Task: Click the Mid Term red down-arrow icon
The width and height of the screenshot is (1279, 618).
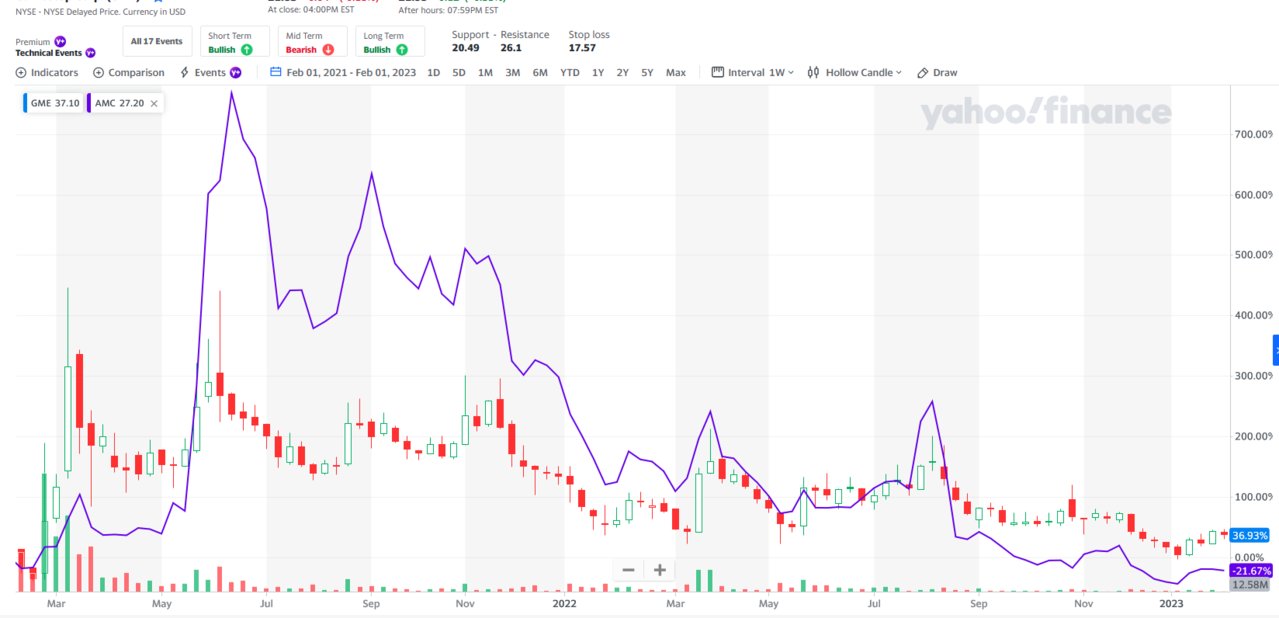Action: point(328,50)
